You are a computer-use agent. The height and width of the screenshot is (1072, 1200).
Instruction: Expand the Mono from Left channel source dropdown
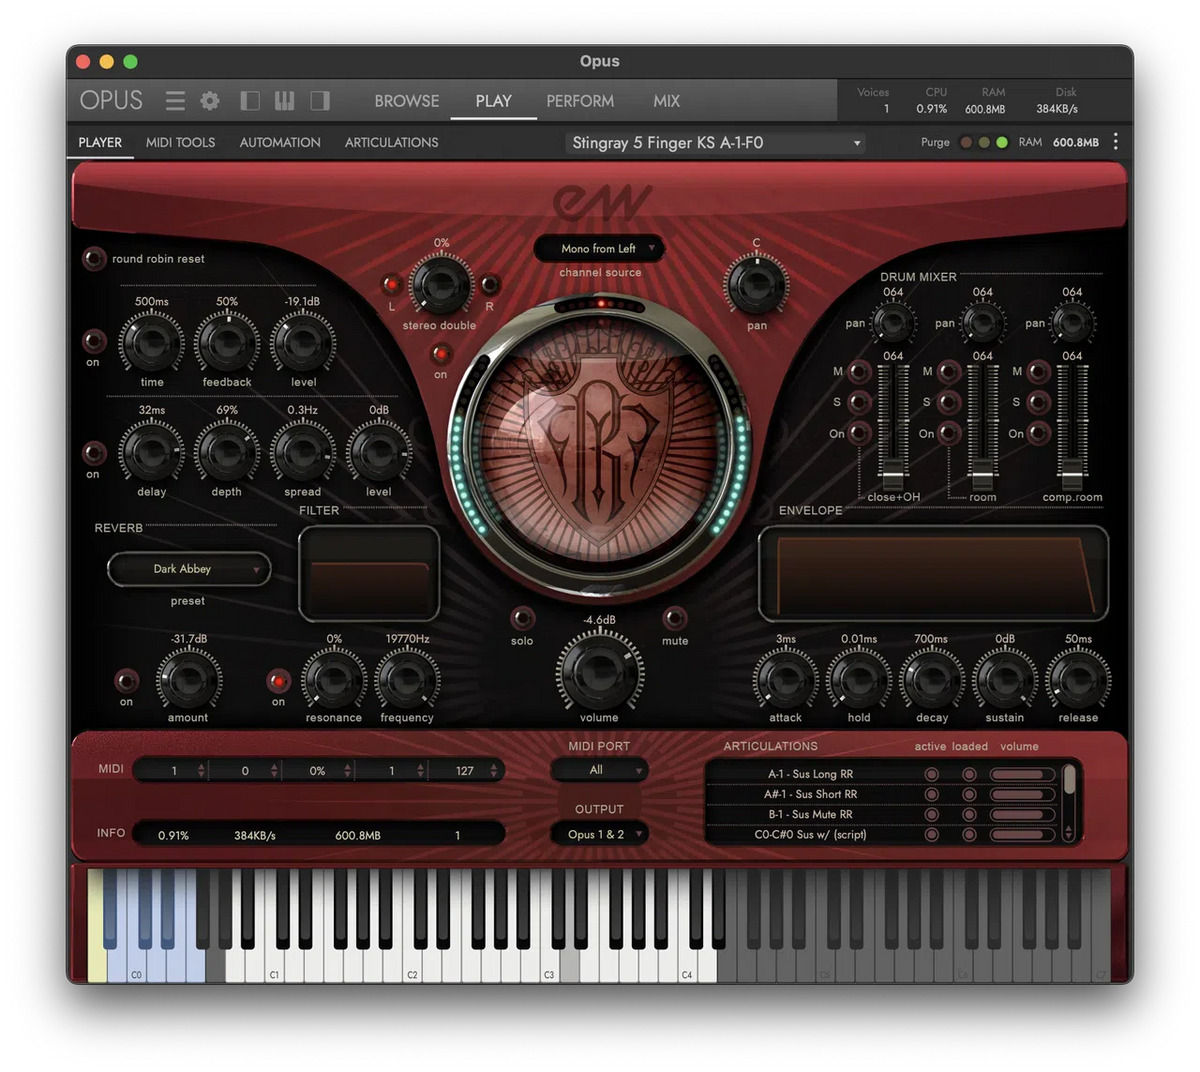point(599,249)
